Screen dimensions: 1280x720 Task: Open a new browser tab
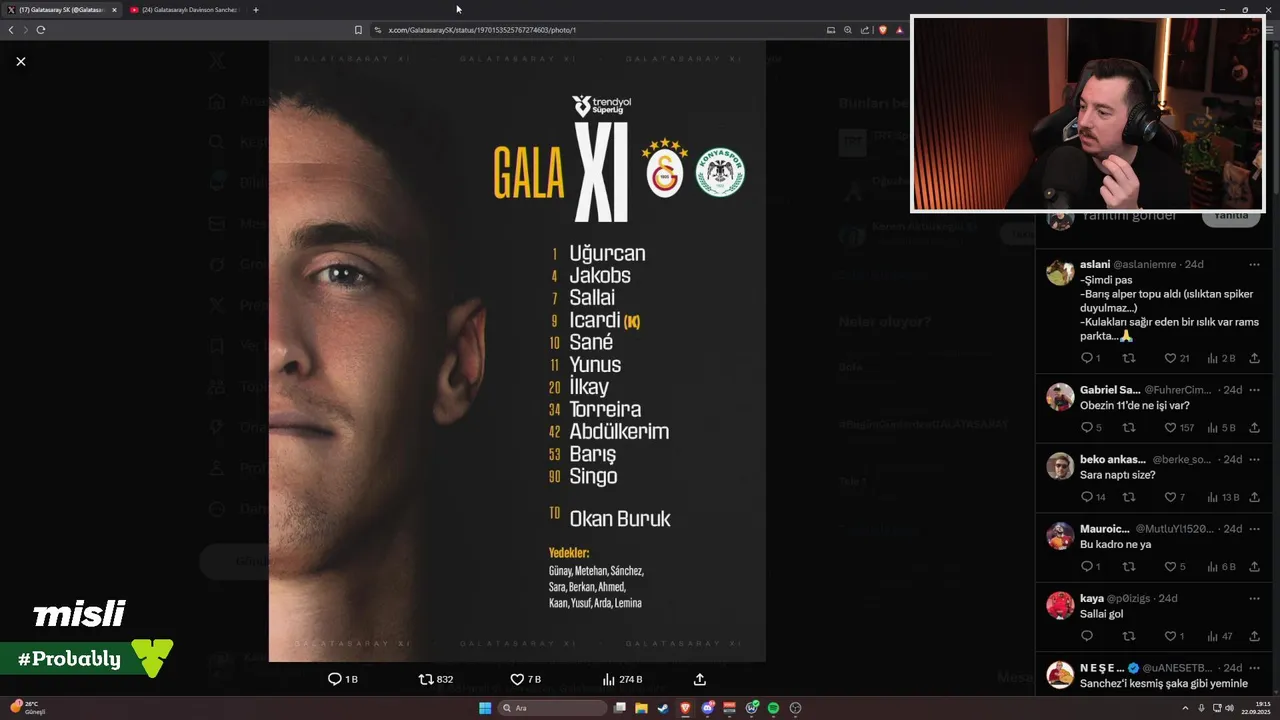256,10
